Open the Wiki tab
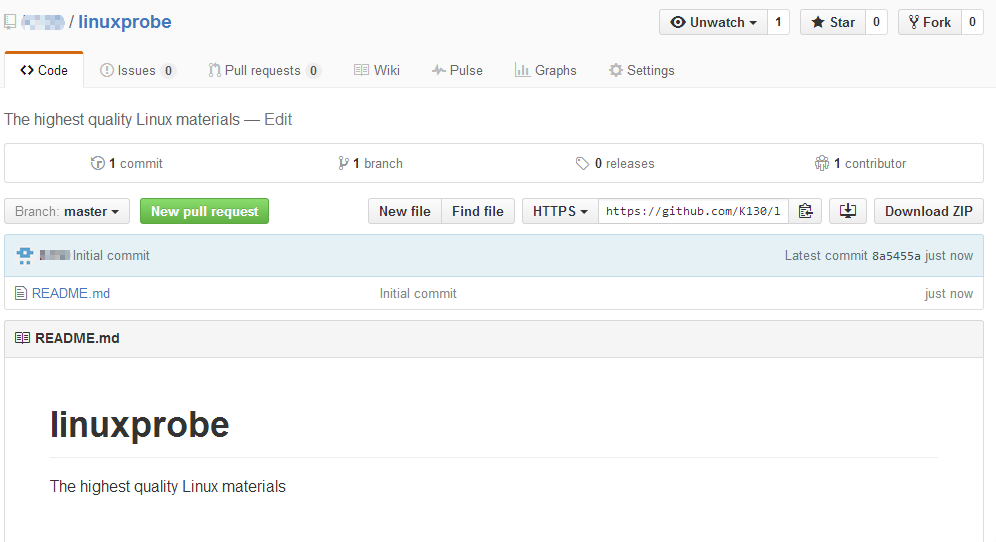 pos(377,71)
